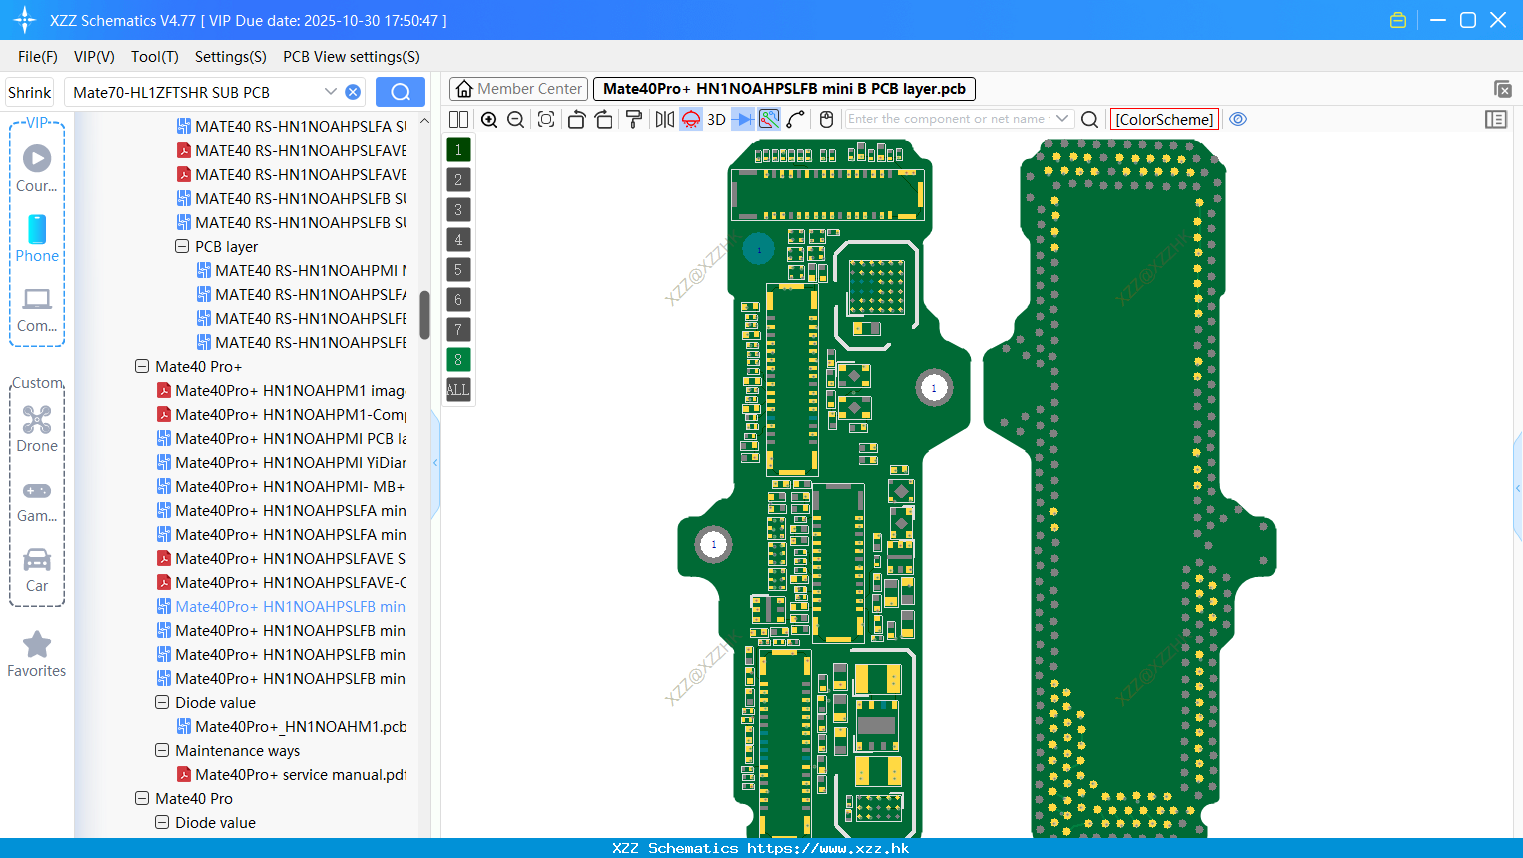Collapse the Mate40 Pro+ tree node
This screenshot has height=858, width=1523.
click(x=142, y=366)
